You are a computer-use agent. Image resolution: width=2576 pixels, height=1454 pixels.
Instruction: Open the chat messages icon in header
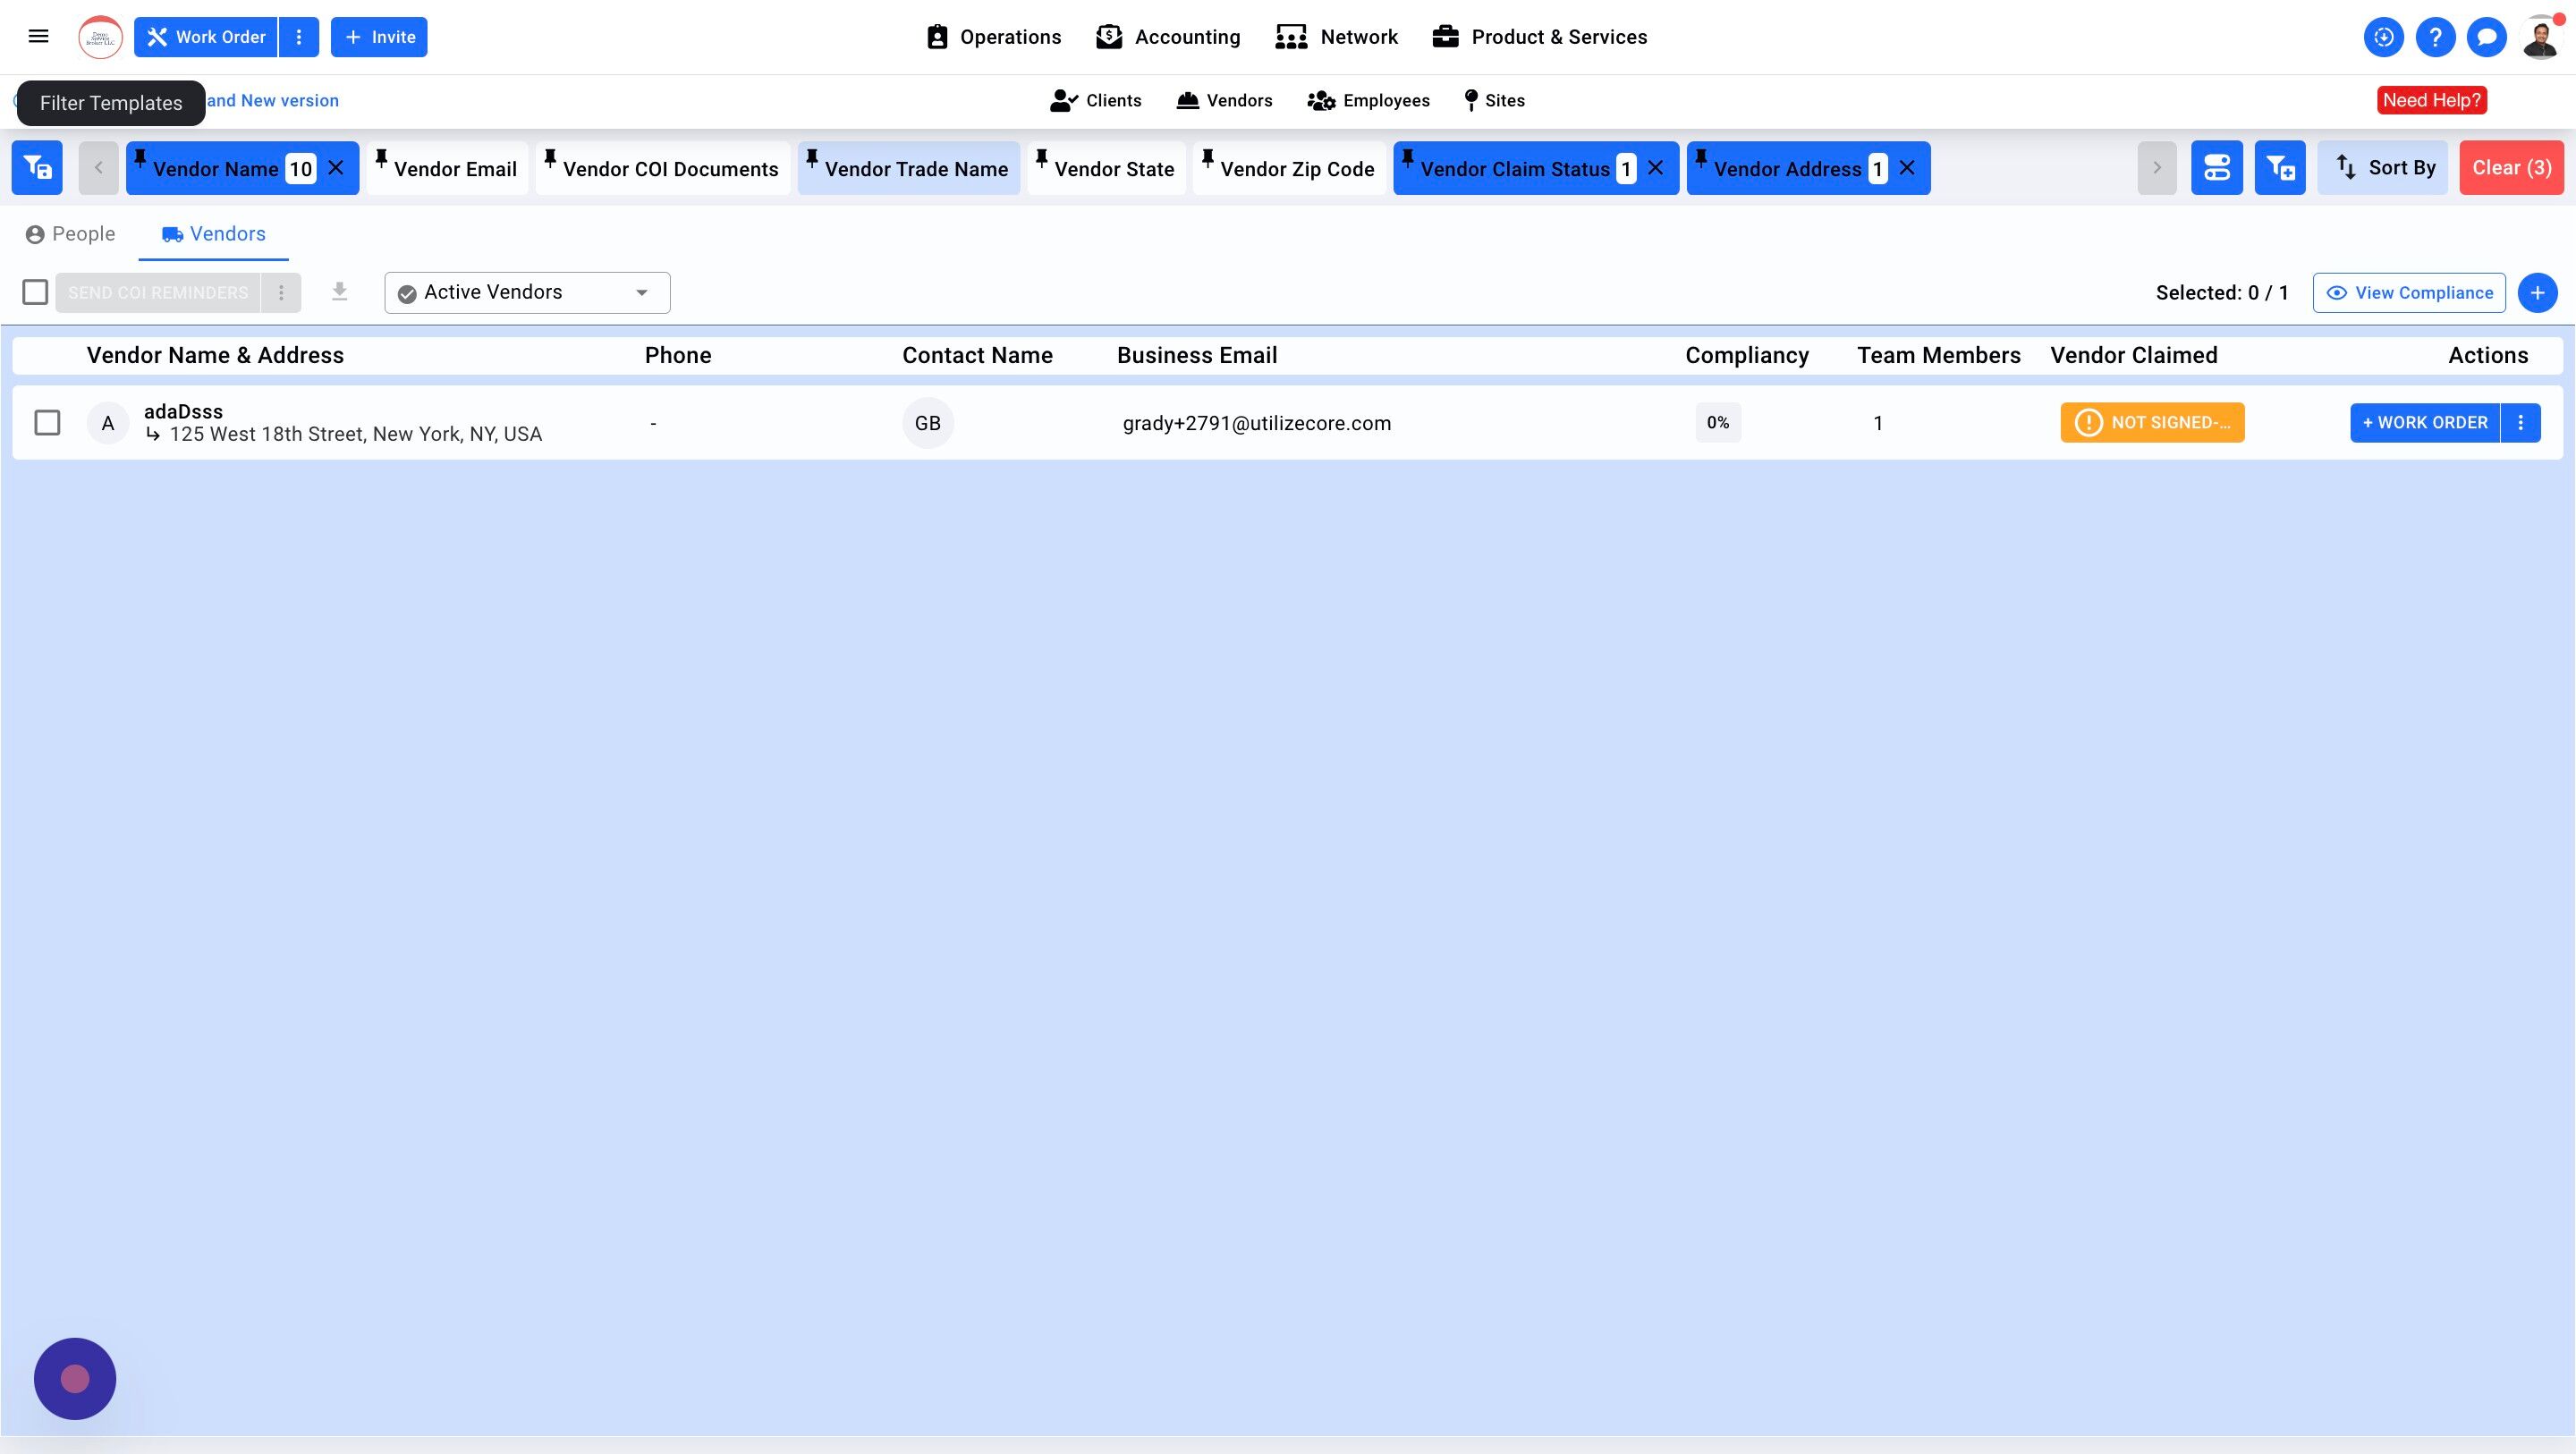[2486, 38]
